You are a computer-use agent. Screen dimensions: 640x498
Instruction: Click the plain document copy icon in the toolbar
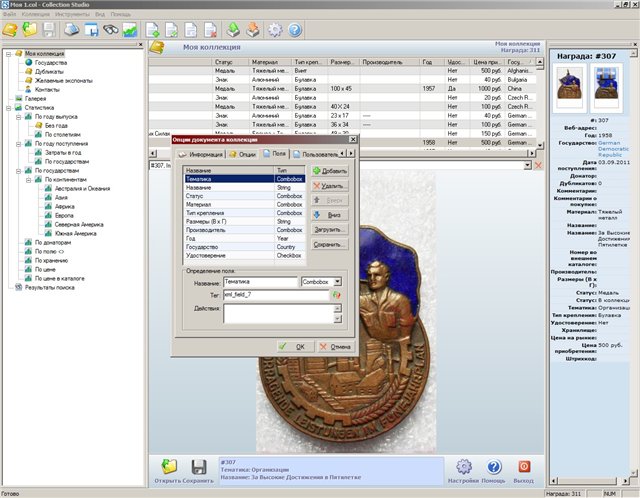191,30
